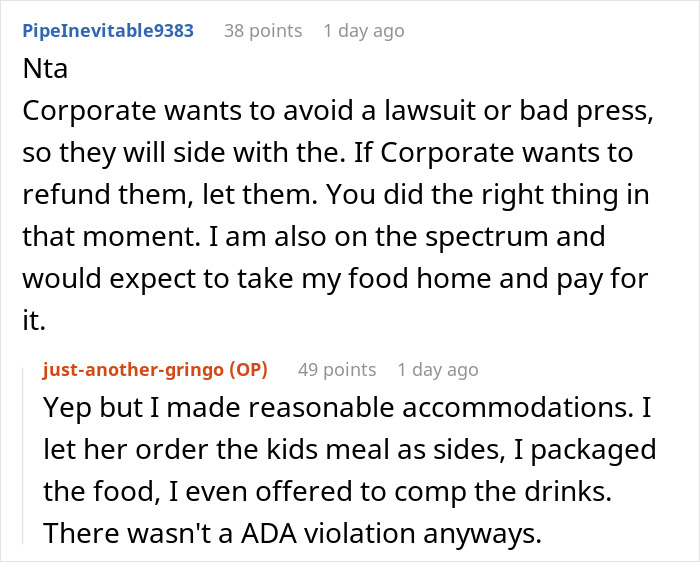Image resolution: width=700 pixels, height=562 pixels.
Task: Click timestamp on just-another-gringo's reply
Action: [x=438, y=370]
